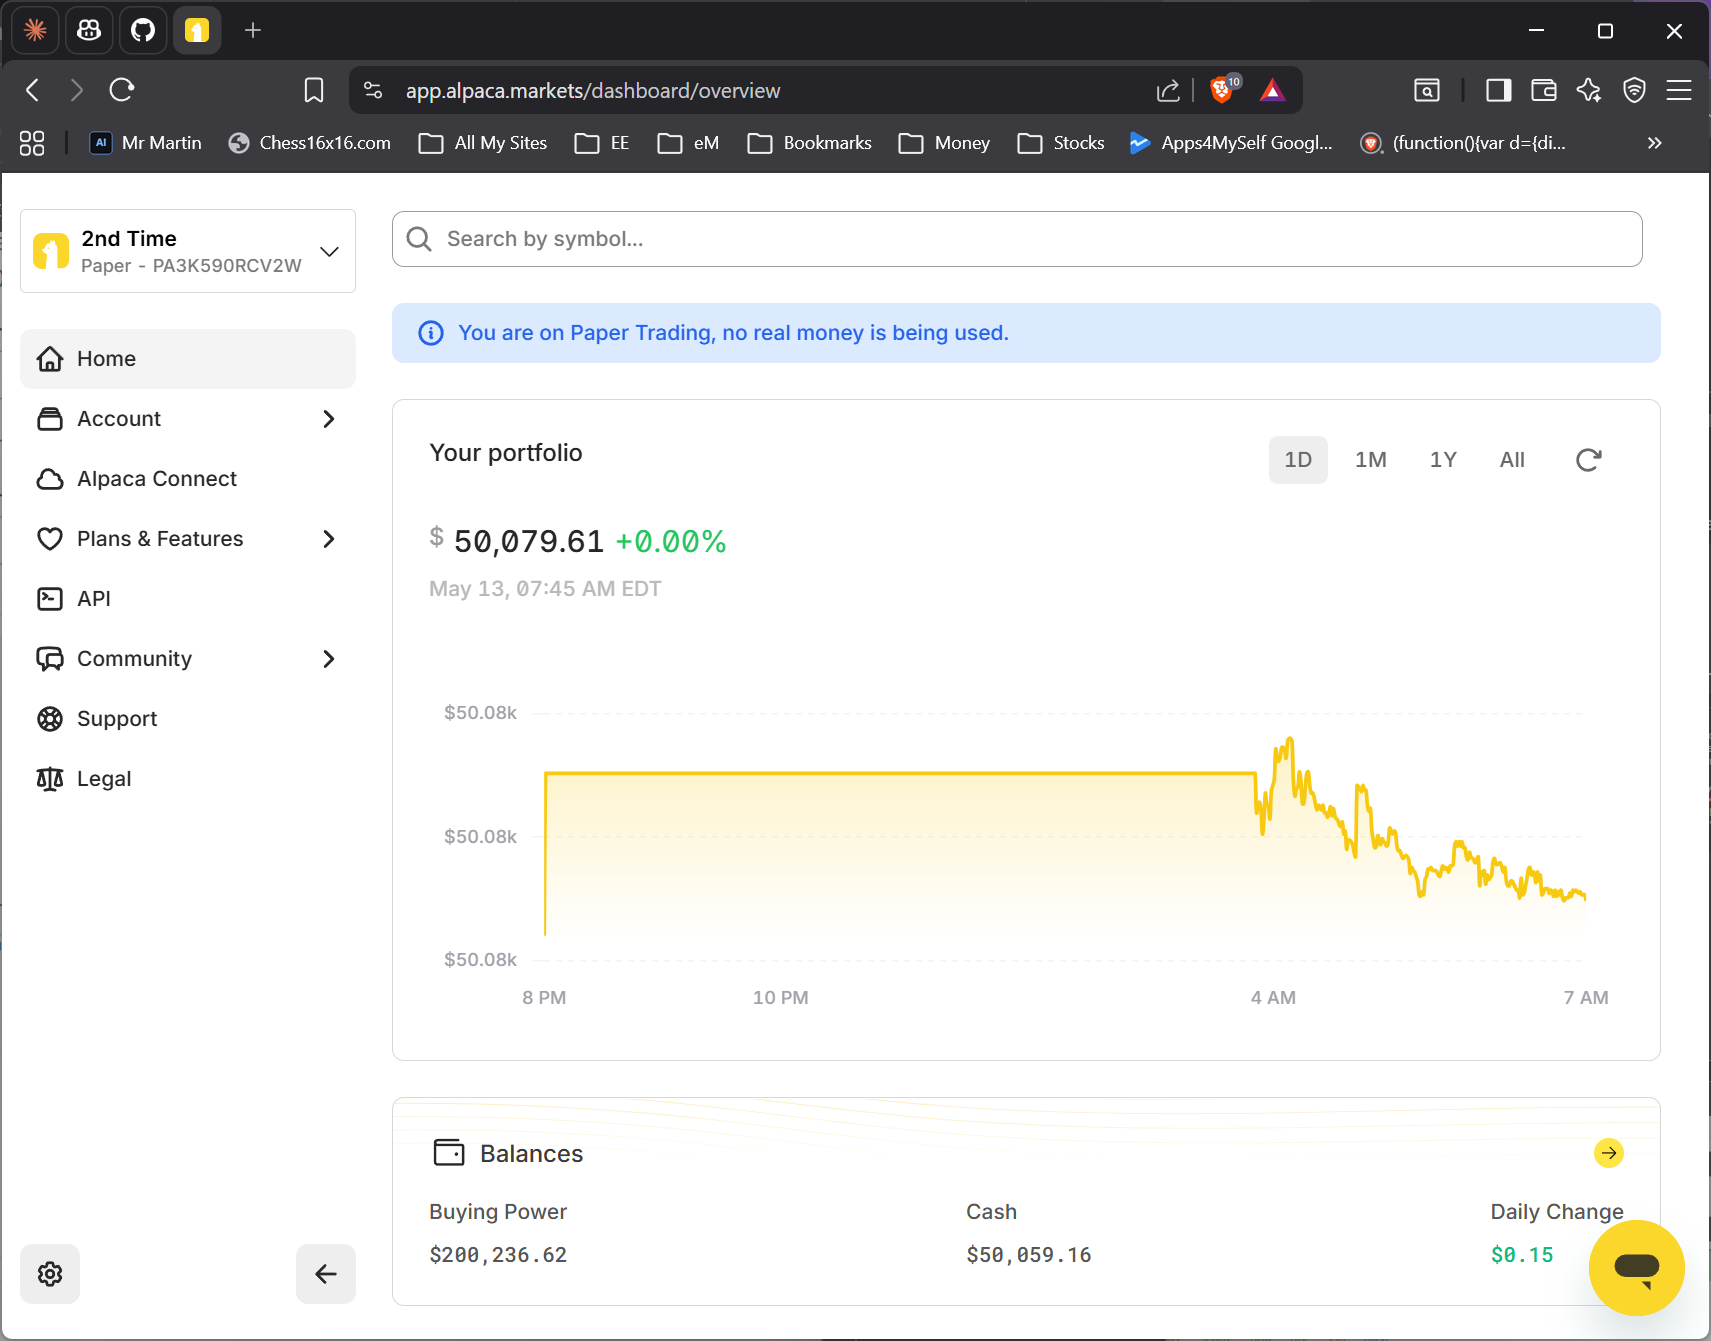1711x1341 pixels.
Task: Go forward to the next page
Action: click(77, 91)
